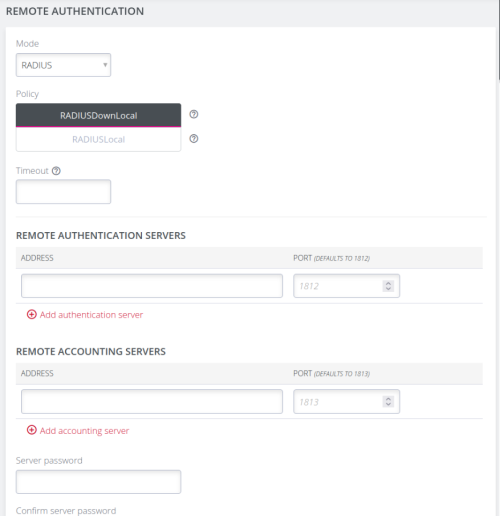This screenshot has height=516, width=500.
Task: Open help icon next to RADIUSLocal policy
Action: click(x=194, y=139)
